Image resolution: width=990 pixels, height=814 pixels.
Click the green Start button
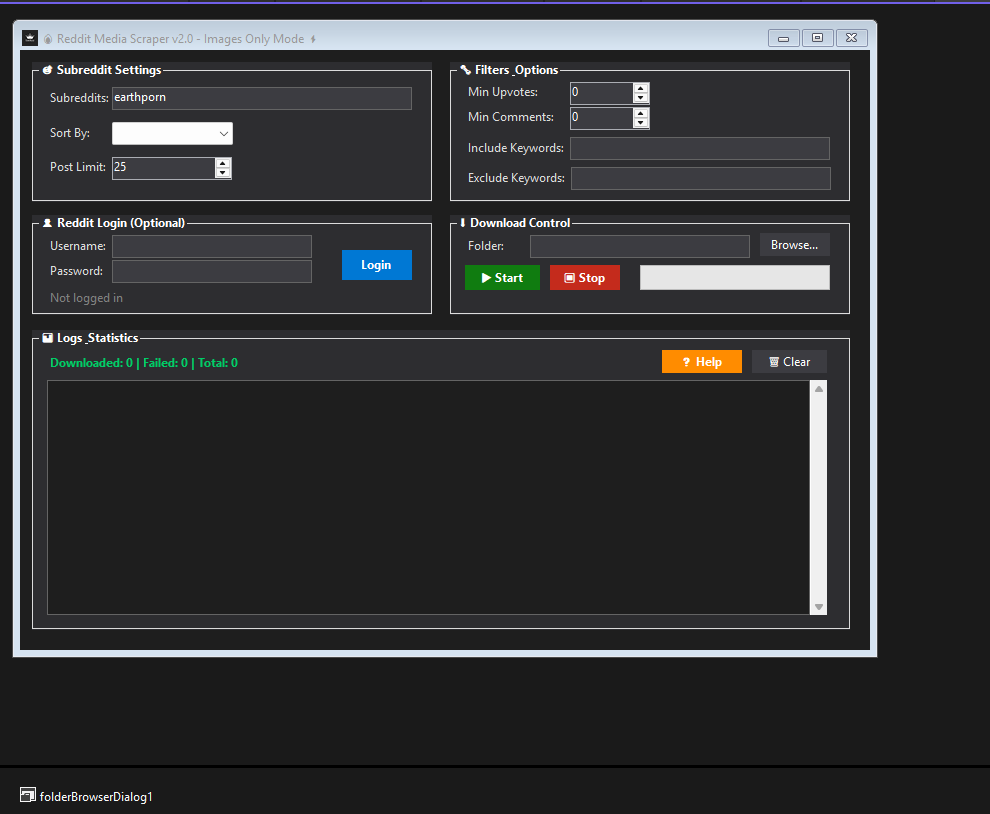pyautogui.click(x=502, y=278)
